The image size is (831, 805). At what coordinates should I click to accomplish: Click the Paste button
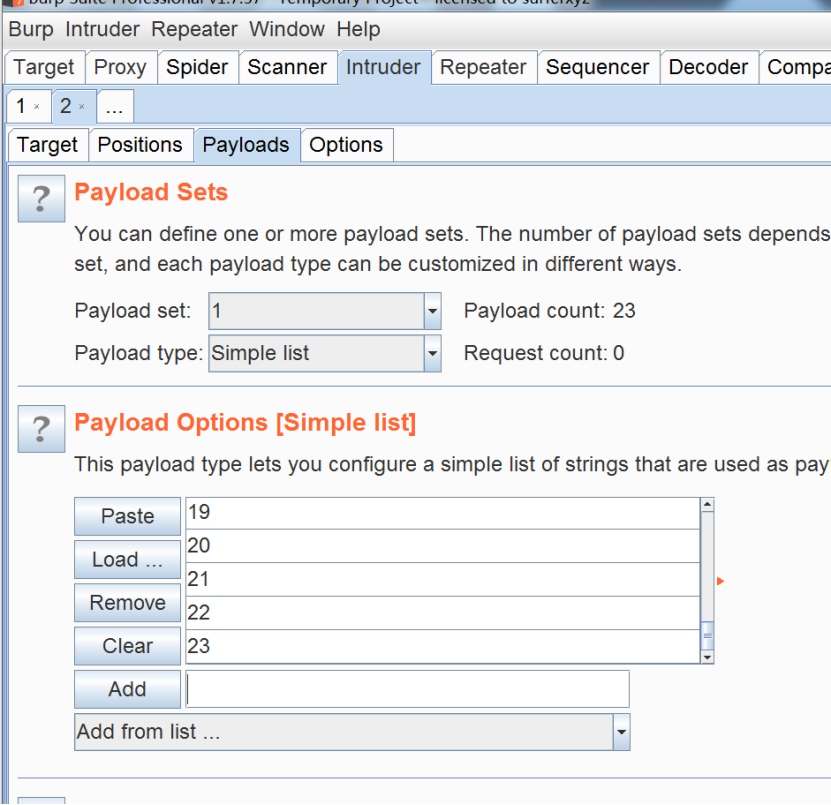127,516
